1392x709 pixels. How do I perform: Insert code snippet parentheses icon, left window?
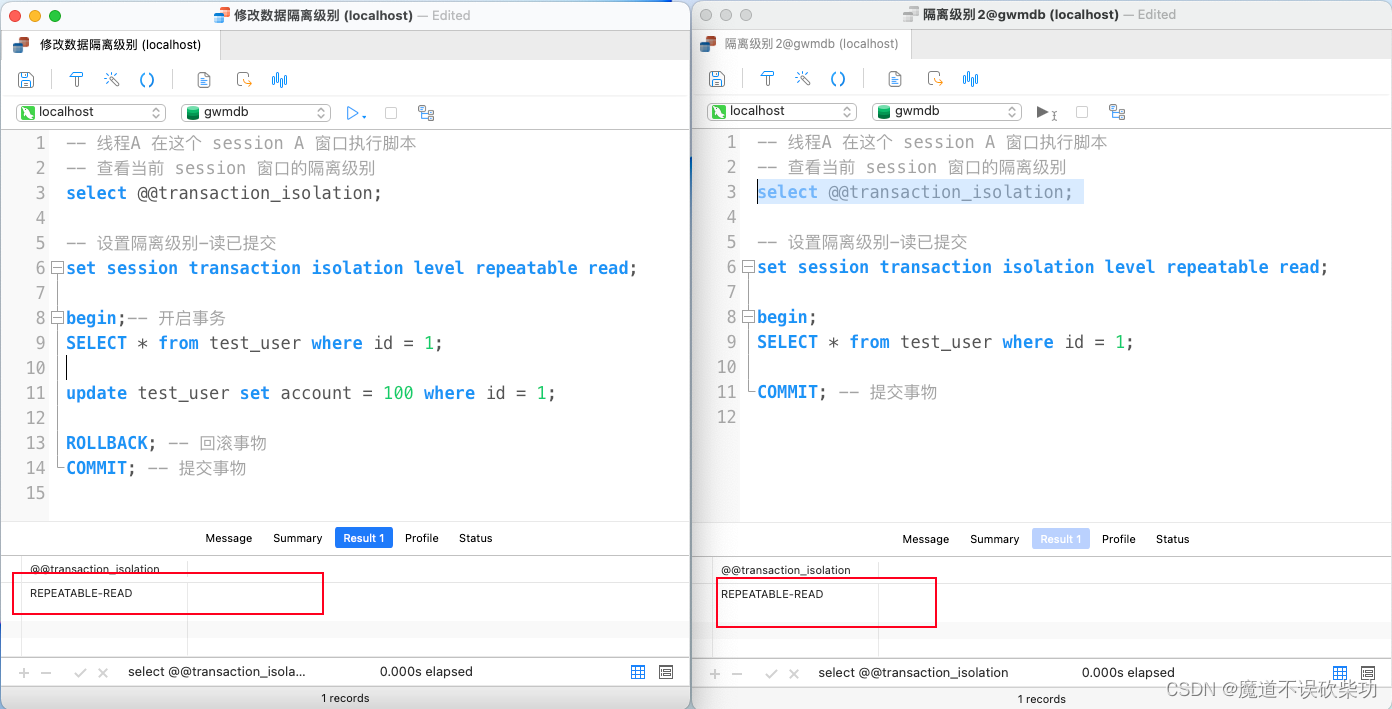[x=147, y=80]
